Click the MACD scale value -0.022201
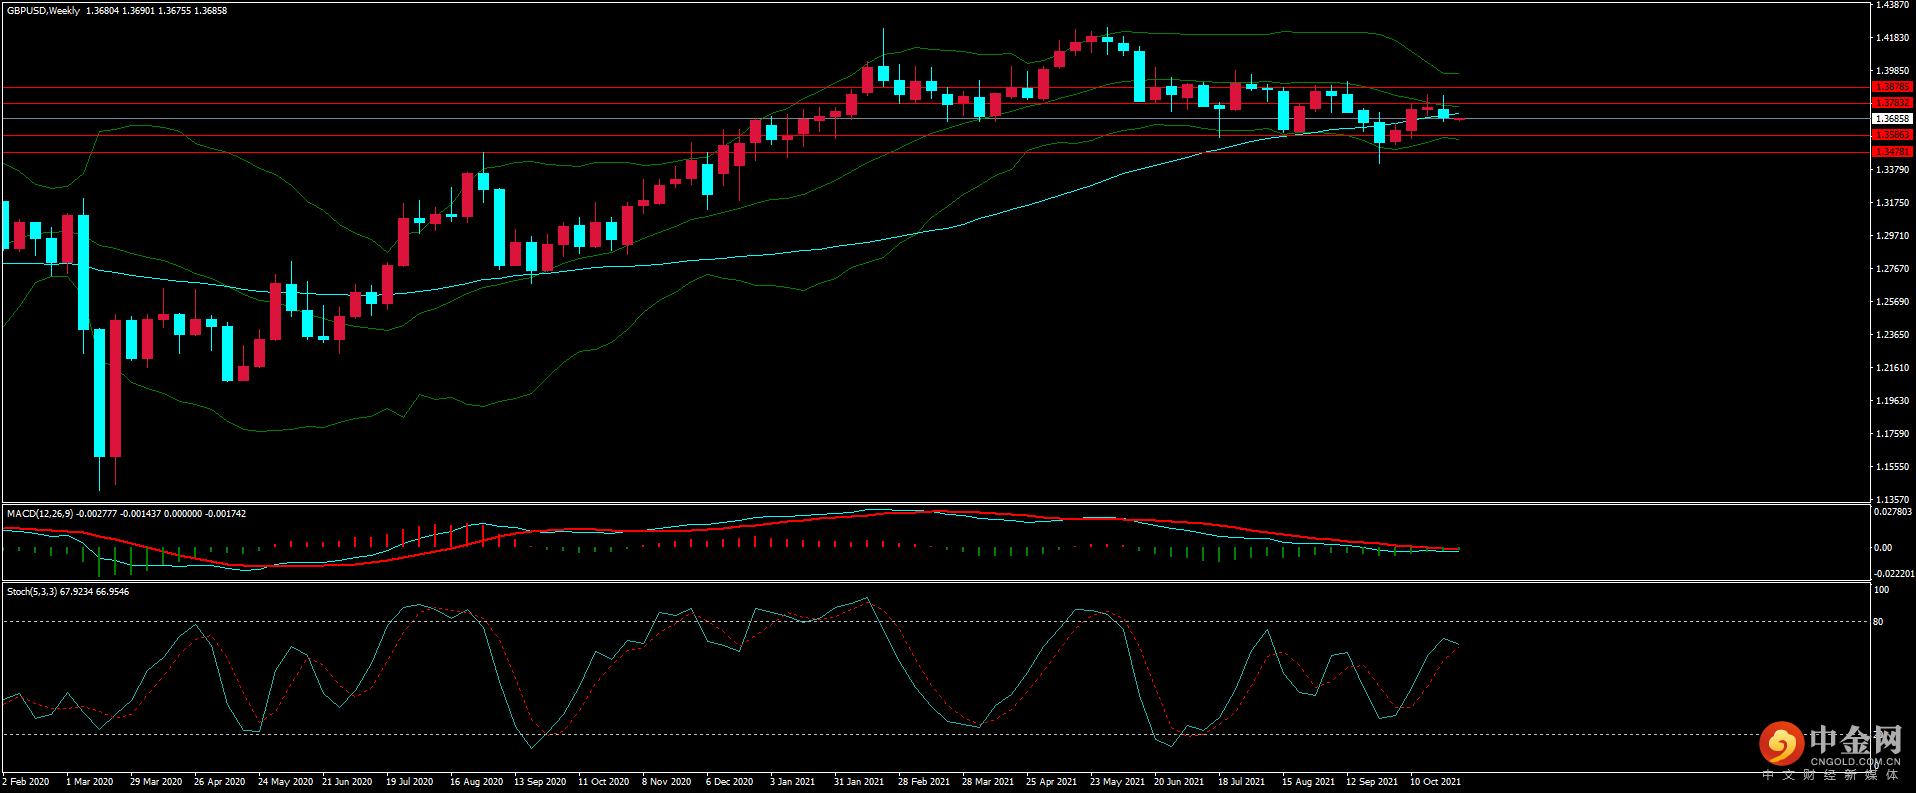This screenshot has height=793, width=1916. click(1893, 574)
